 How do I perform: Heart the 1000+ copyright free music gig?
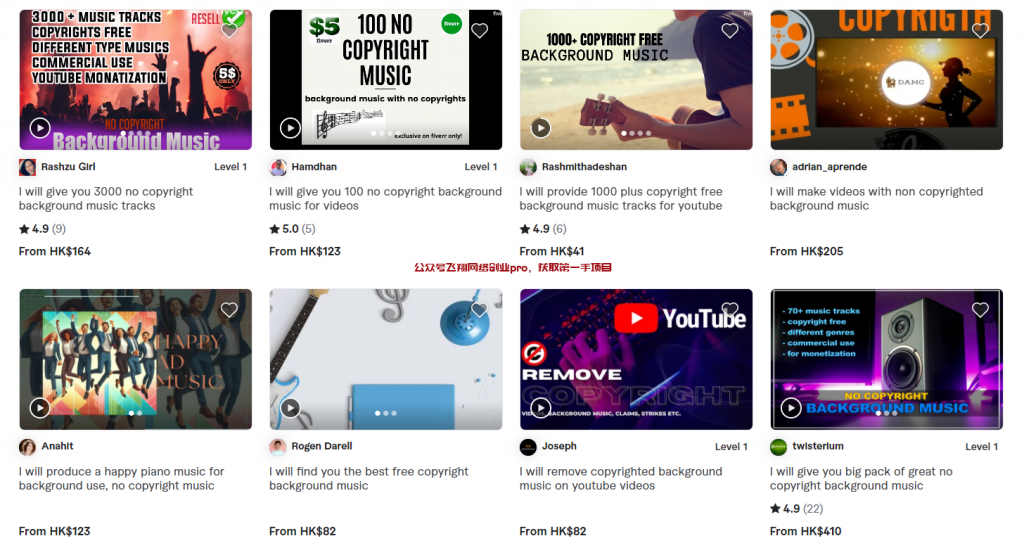click(x=729, y=31)
